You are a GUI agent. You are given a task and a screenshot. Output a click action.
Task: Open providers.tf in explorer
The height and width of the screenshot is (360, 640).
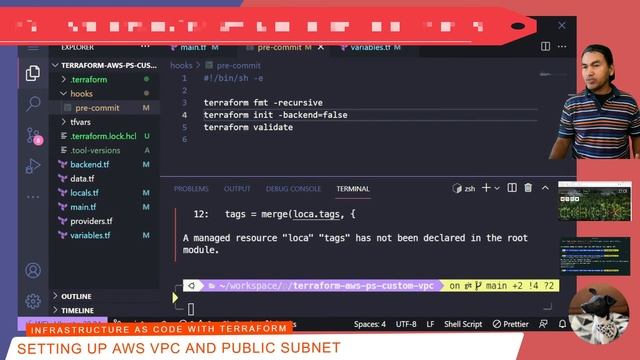click(104, 221)
